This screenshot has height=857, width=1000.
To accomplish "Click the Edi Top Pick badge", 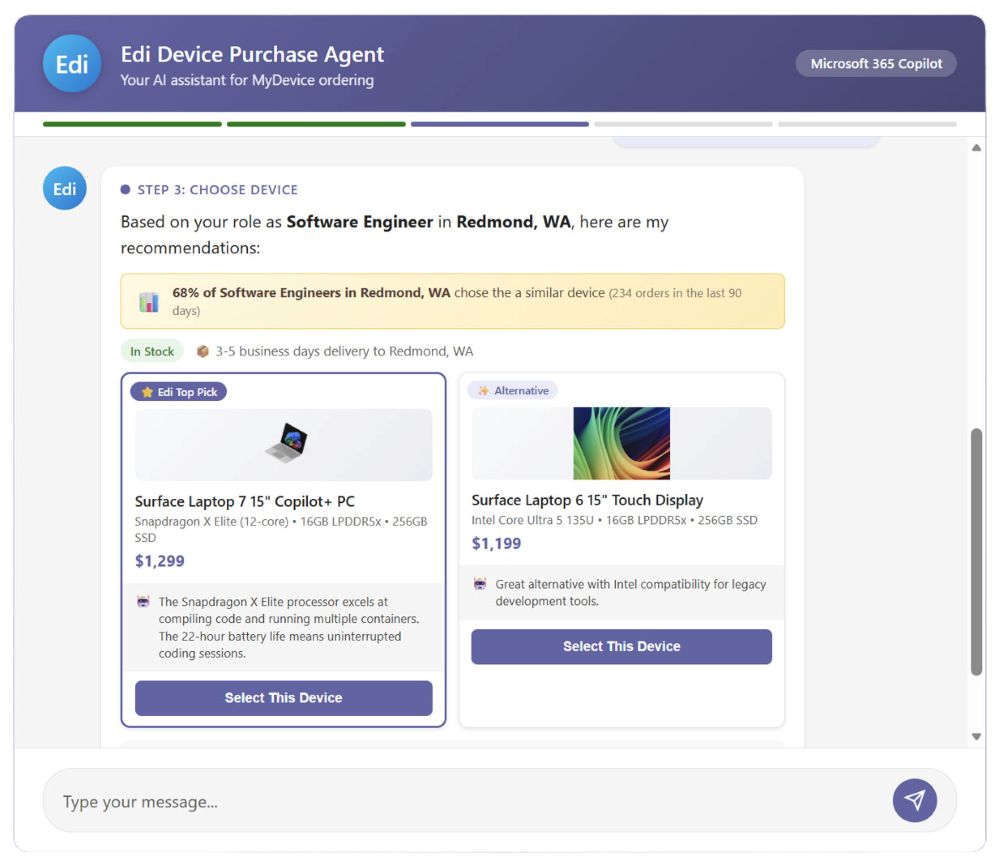I will [179, 392].
